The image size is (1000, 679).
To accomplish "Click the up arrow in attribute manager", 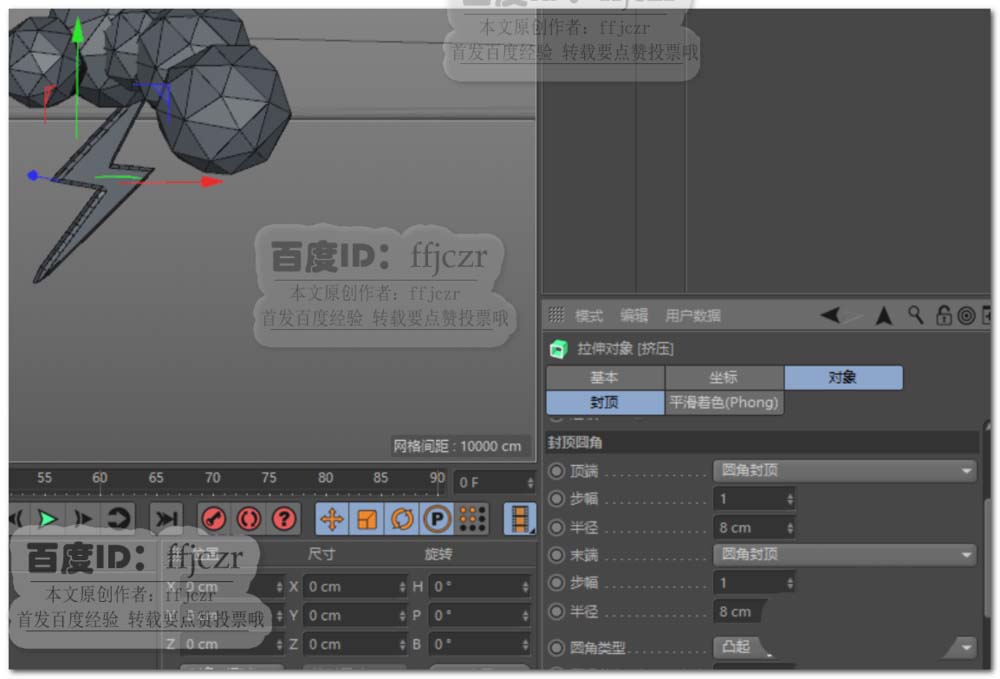I will click(884, 315).
